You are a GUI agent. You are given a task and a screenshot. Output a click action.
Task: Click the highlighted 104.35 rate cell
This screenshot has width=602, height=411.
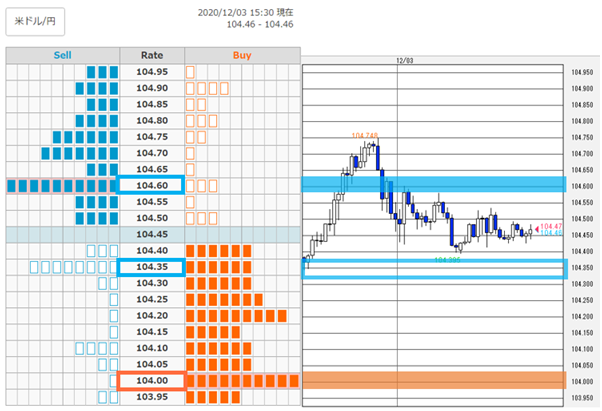[151, 267]
